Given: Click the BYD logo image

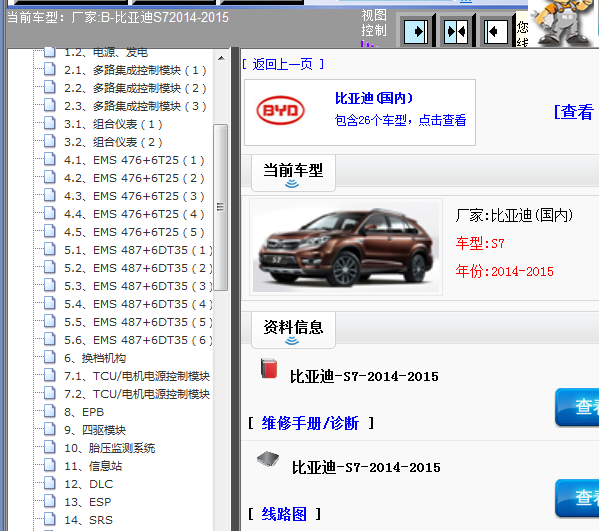Looking at the screenshot, I should [280, 111].
